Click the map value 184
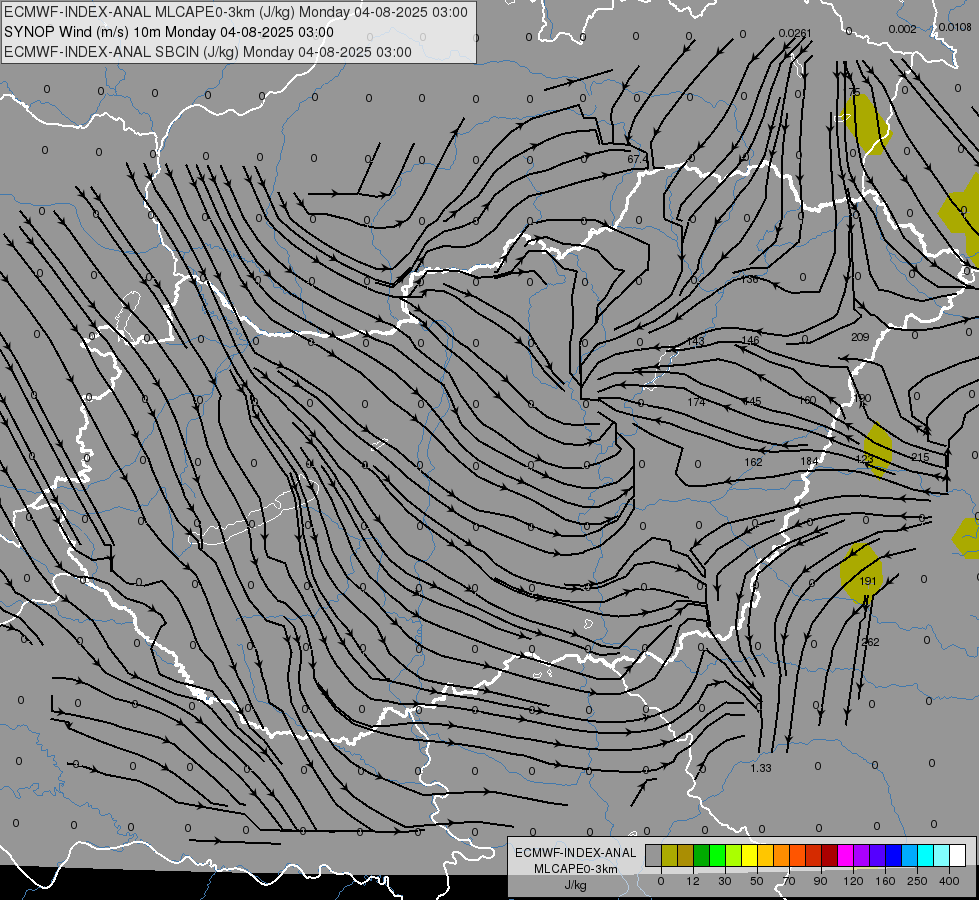The width and height of the screenshot is (979, 900). (809, 462)
